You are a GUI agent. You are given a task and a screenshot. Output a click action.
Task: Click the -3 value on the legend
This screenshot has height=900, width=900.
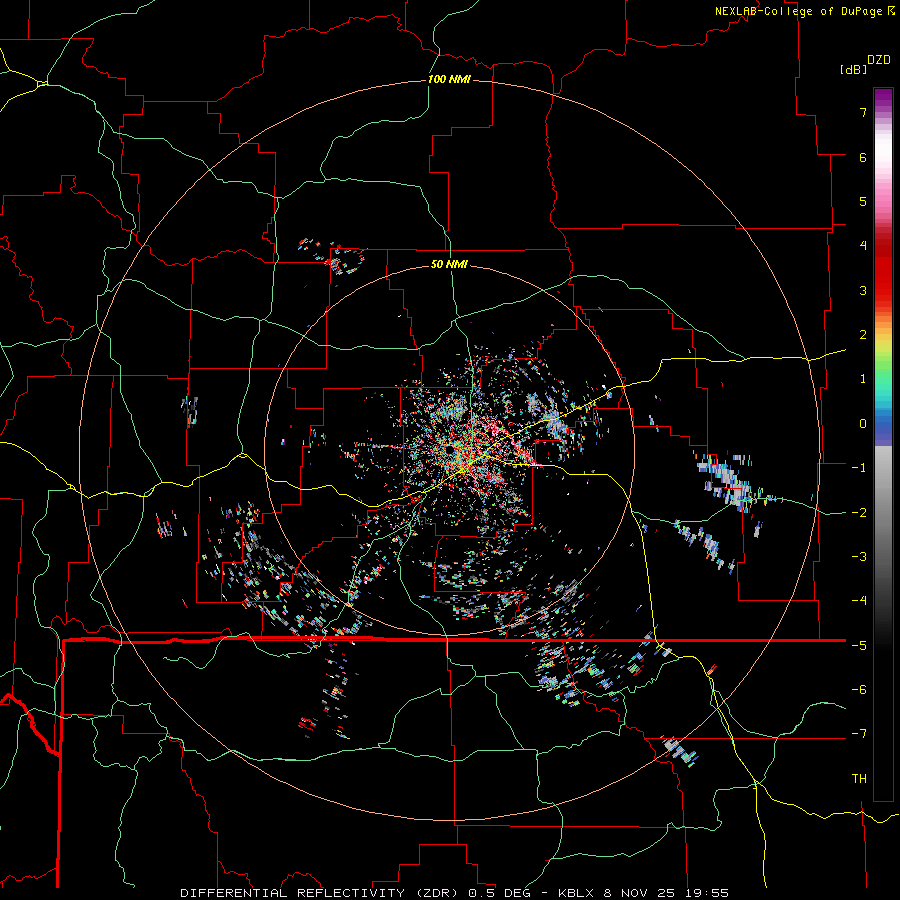pyautogui.click(x=859, y=557)
